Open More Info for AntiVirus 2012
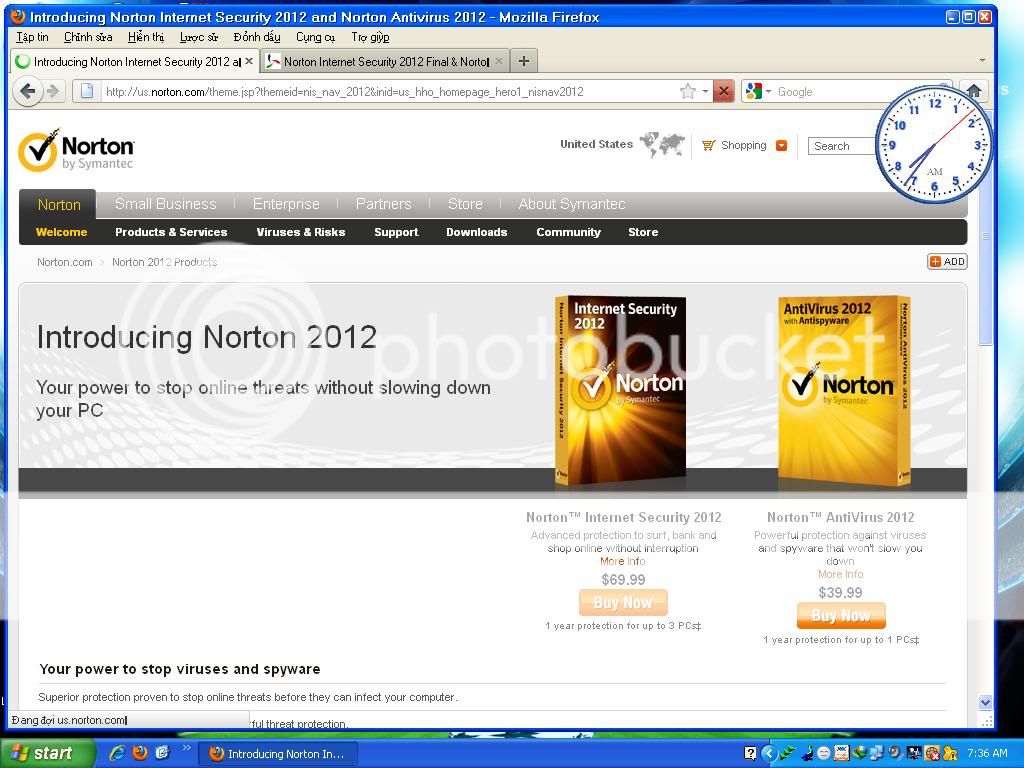The width and height of the screenshot is (1024, 768). [840, 574]
